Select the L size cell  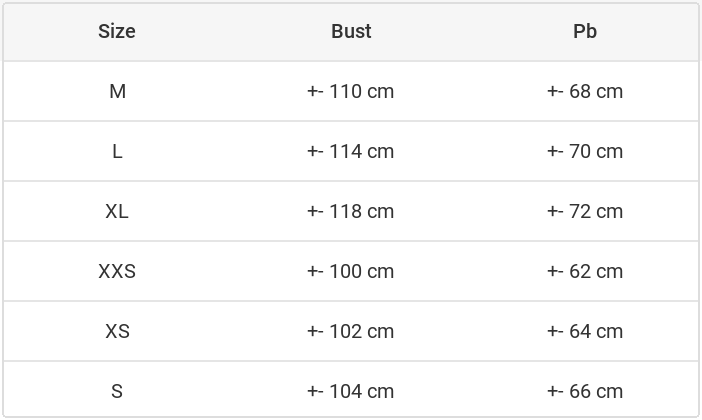point(117,151)
